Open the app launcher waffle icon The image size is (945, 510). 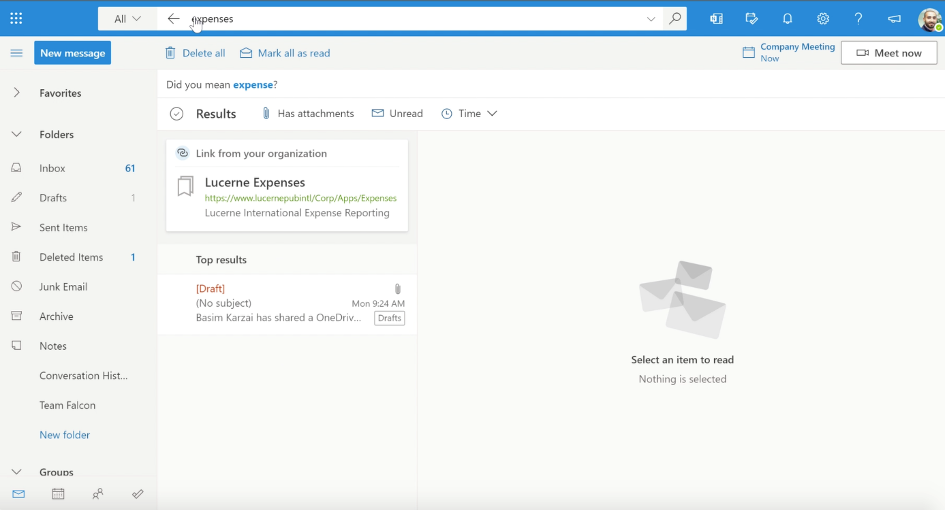(16, 19)
